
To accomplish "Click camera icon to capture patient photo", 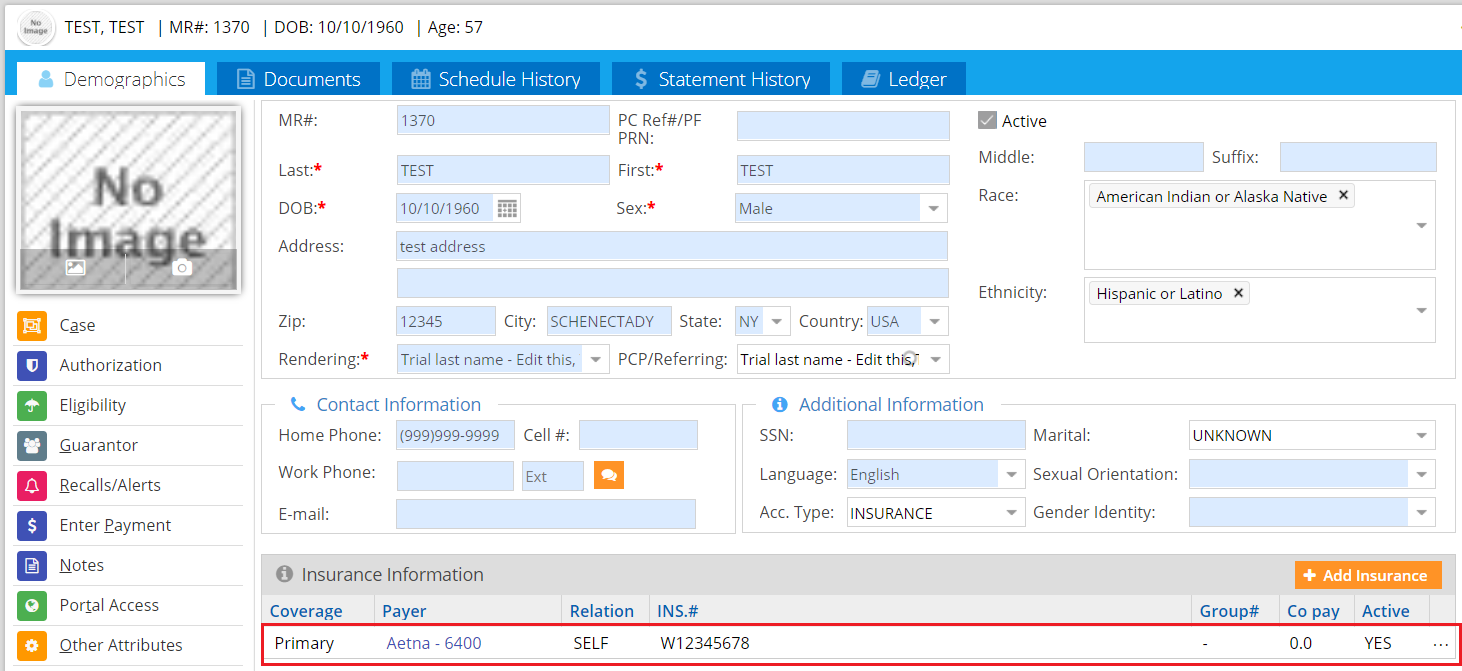I will 181,268.
